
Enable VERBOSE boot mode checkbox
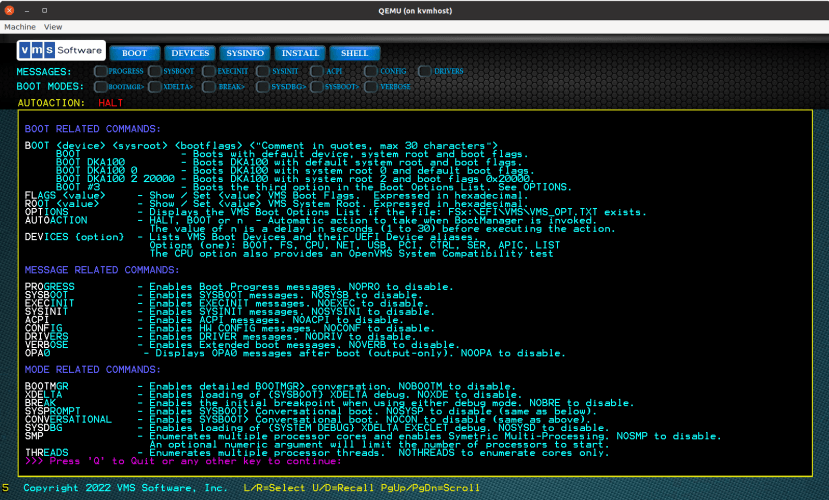pyautogui.click(x=371, y=87)
